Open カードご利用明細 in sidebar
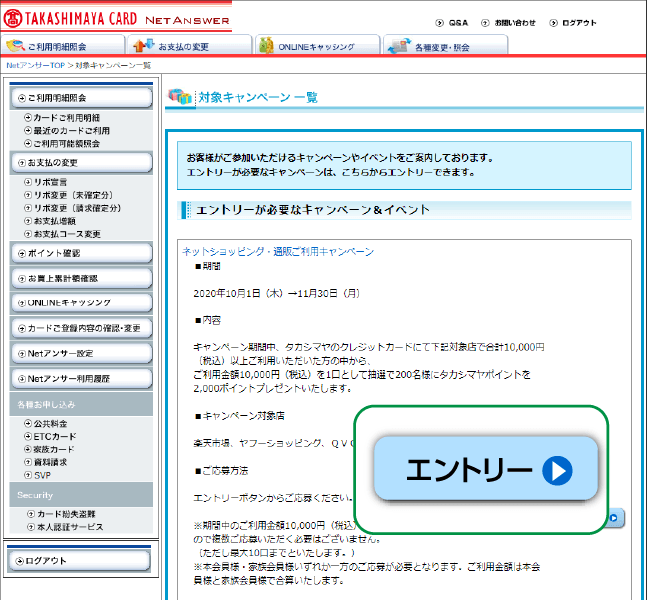651x600 pixels. click(66, 118)
